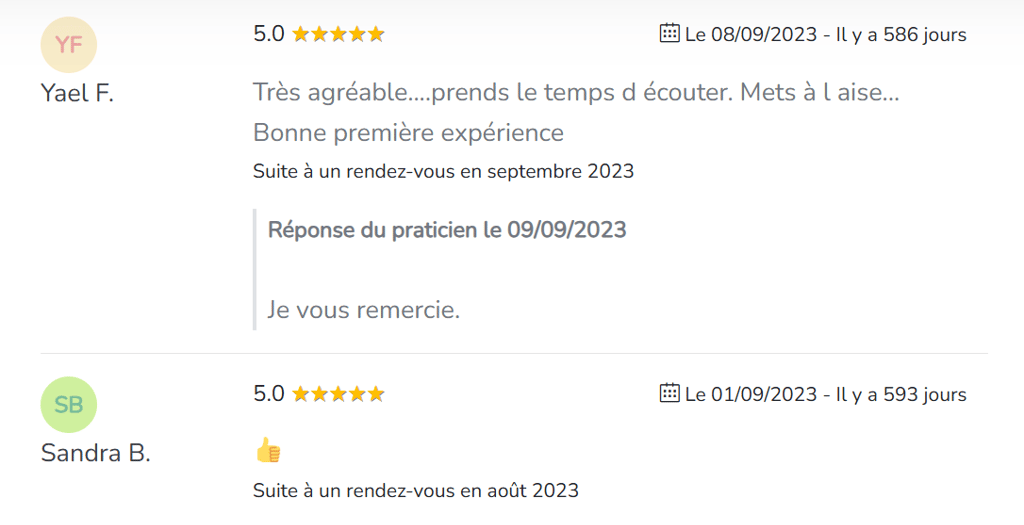Click the SB avatar circle
Image resolution: width=1024 pixels, height=525 pixels.
68,405
